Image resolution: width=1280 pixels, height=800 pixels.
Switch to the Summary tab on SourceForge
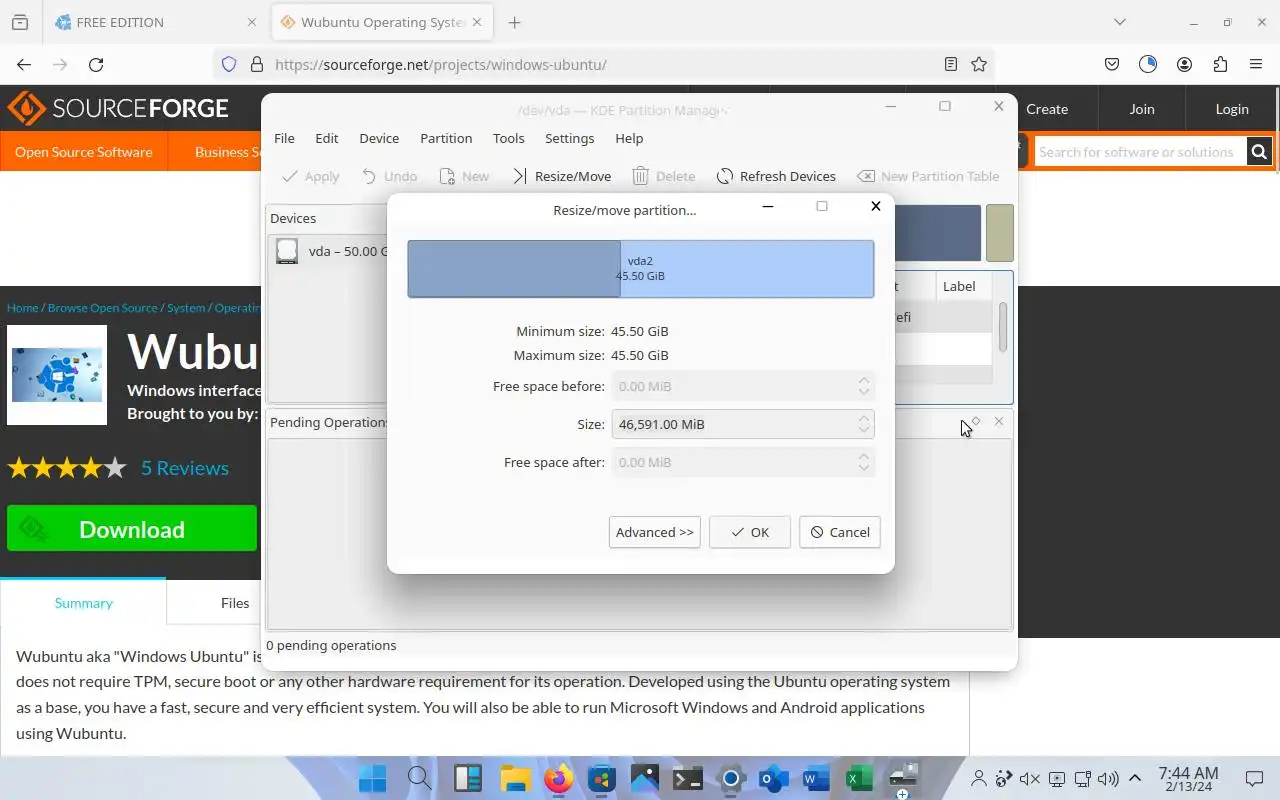[x=84, y=603]
